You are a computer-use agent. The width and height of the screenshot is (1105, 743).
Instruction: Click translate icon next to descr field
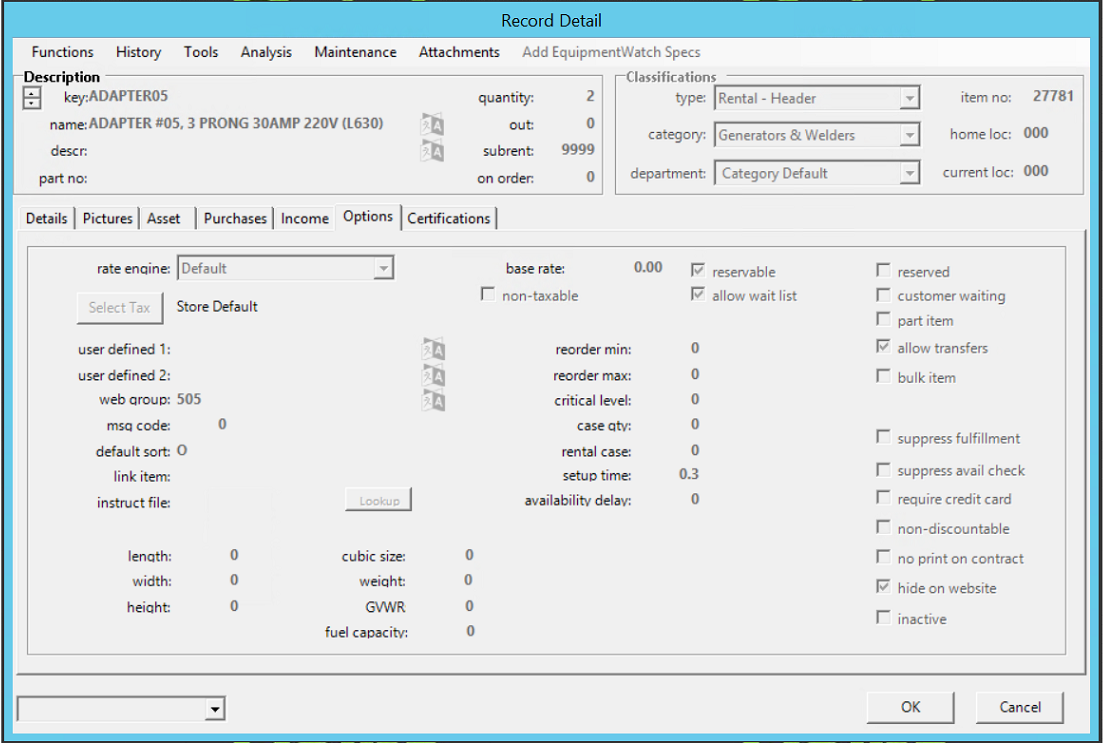(x=432, y=151)
